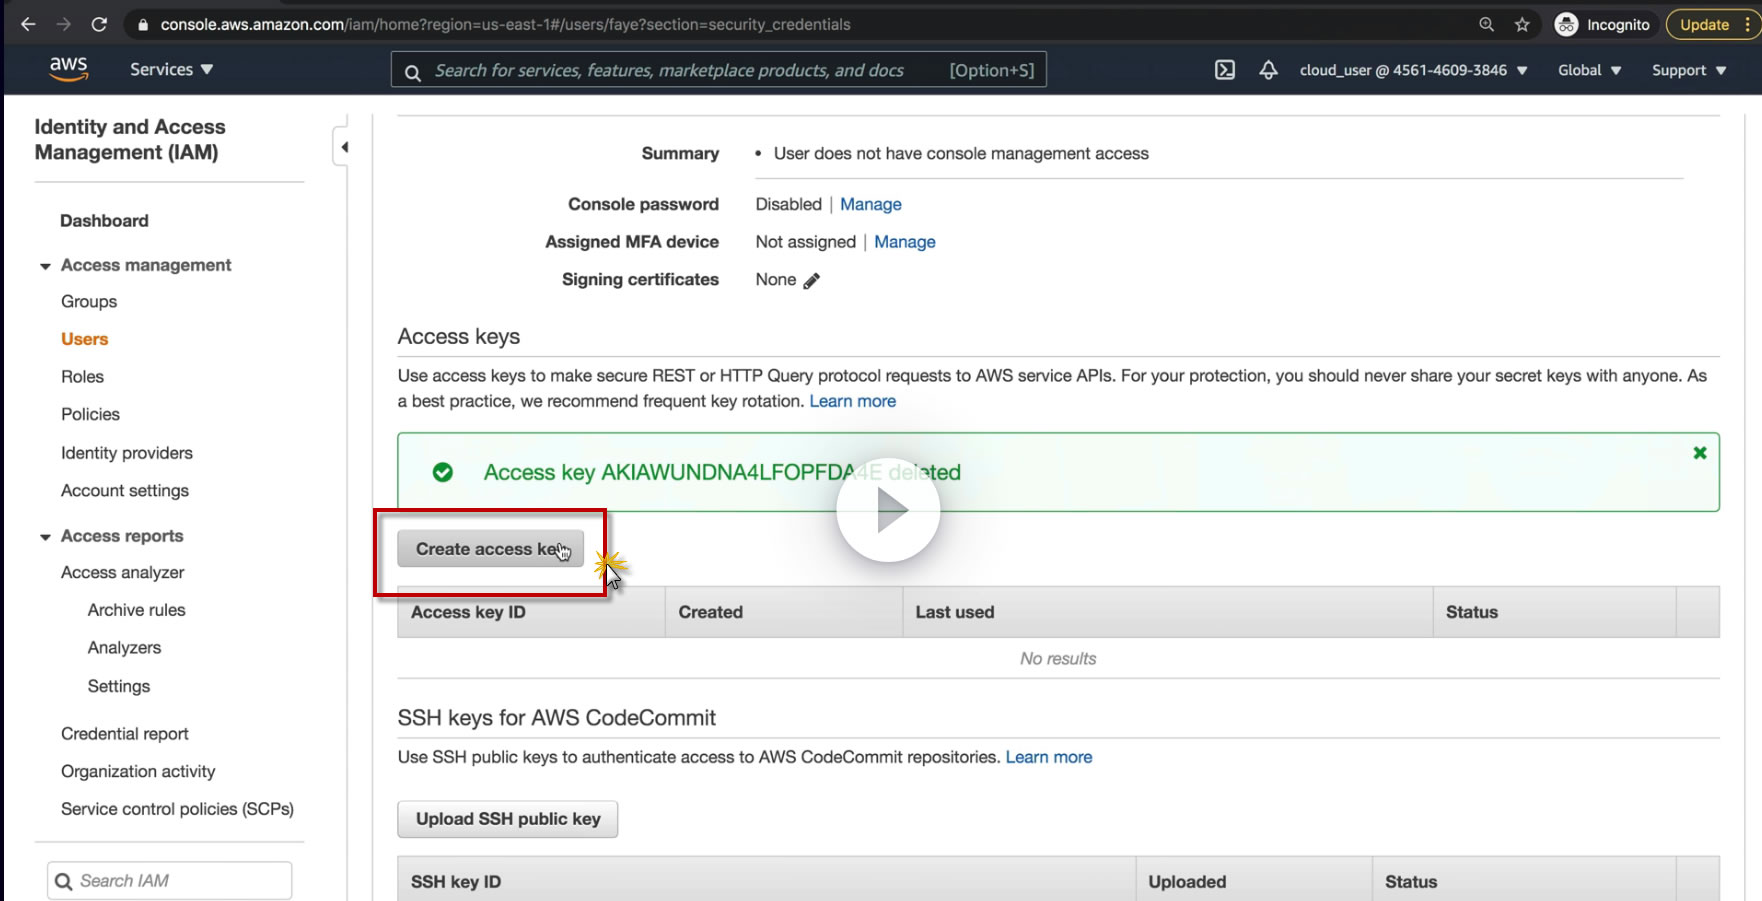The width and height of the screenshot is (1762, 901).
Task: Click the Create access key button
Action: [x=489, y=549]
